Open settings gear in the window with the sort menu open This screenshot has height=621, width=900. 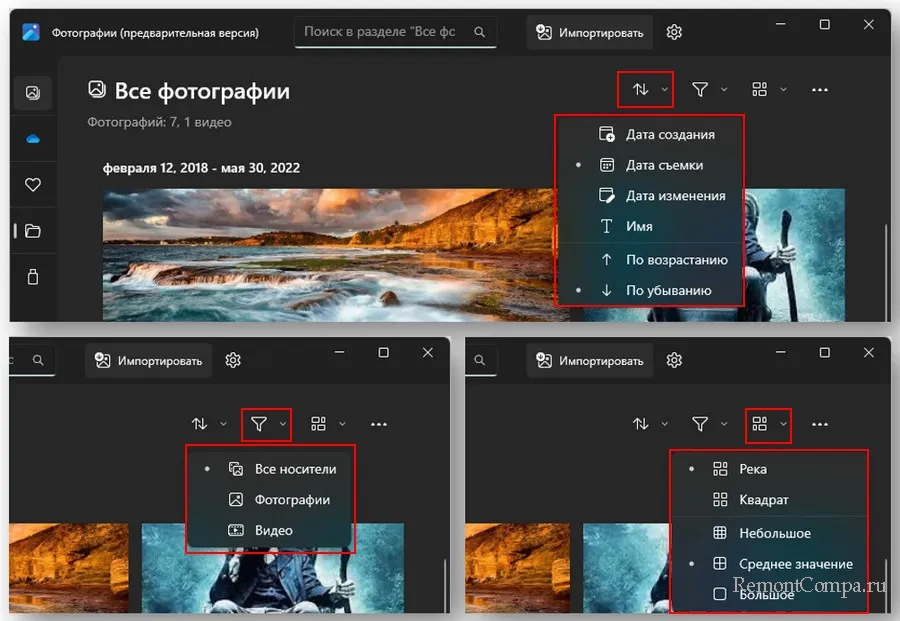pos(674,32)
